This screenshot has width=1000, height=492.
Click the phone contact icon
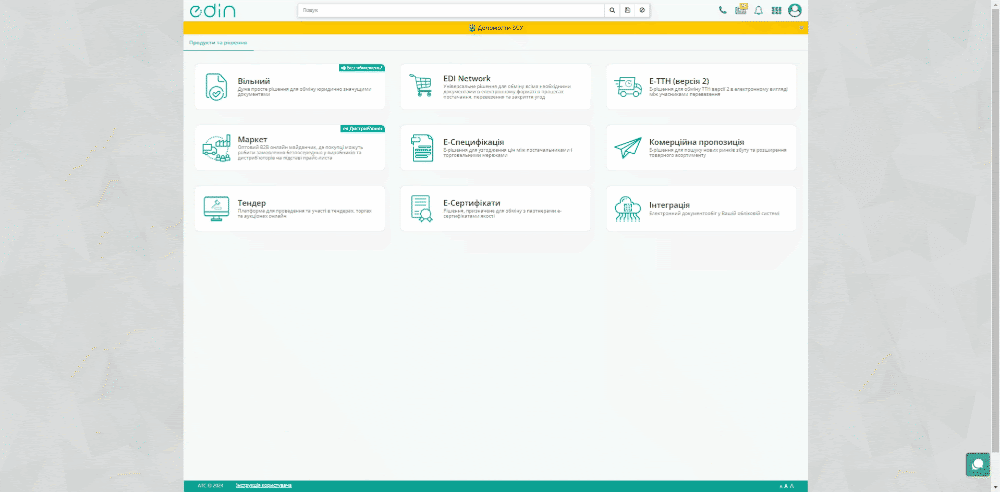[x=723, y=10]
